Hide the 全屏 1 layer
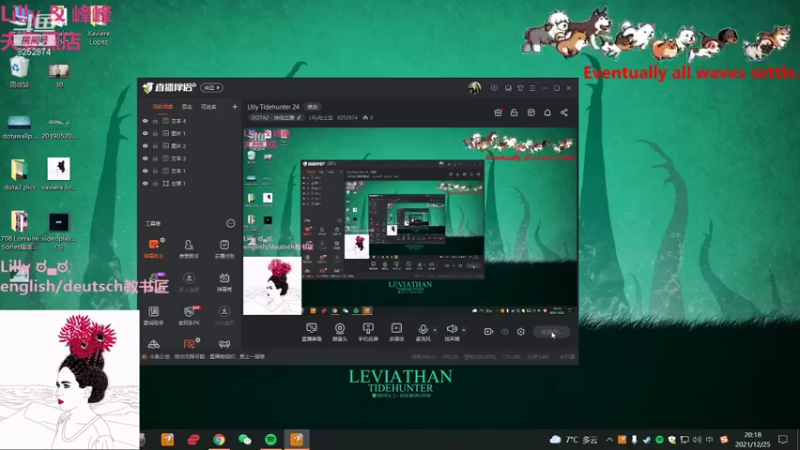The image size is (800, 450). [145, 183]
